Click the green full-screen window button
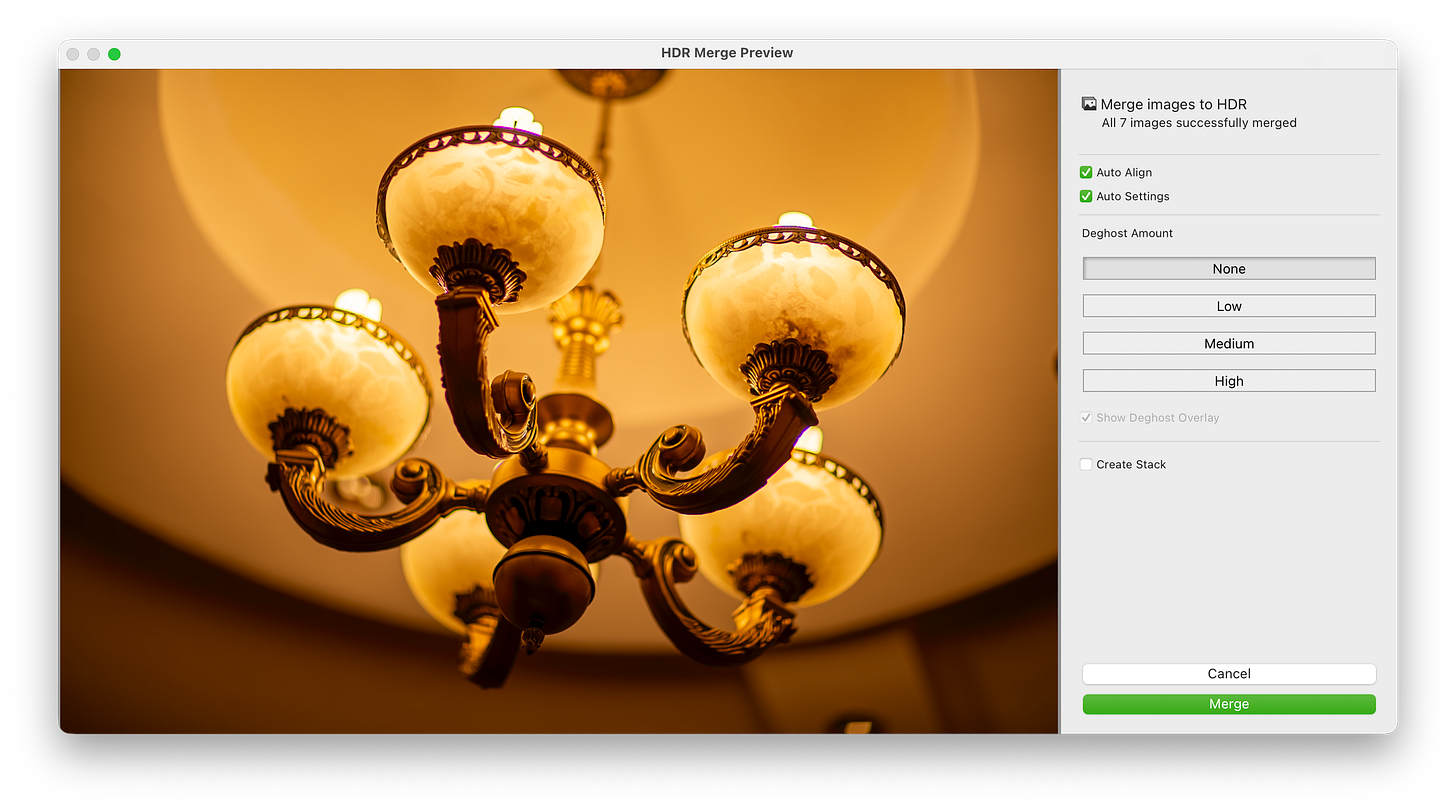The width and height of the screenshot is (1456, 811). pos(114,53)
